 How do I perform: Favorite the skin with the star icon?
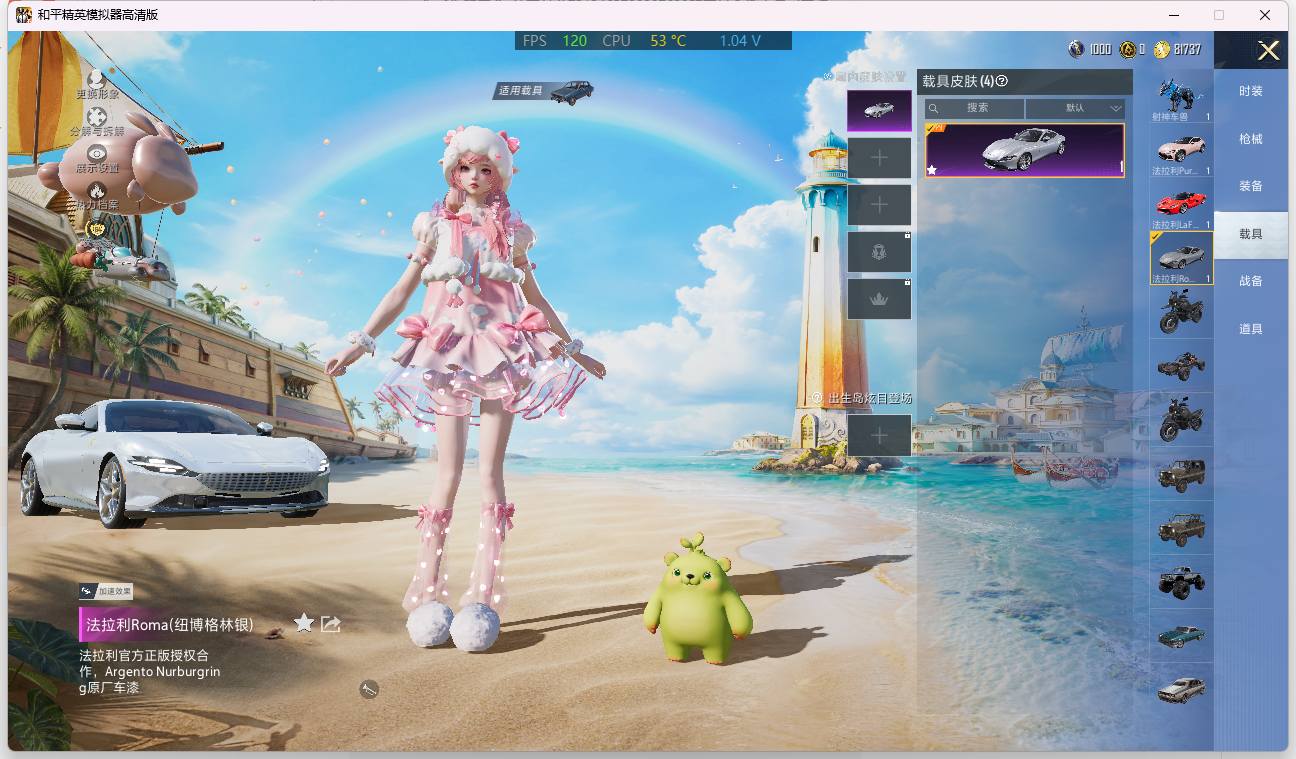click(x=304, y=624)
